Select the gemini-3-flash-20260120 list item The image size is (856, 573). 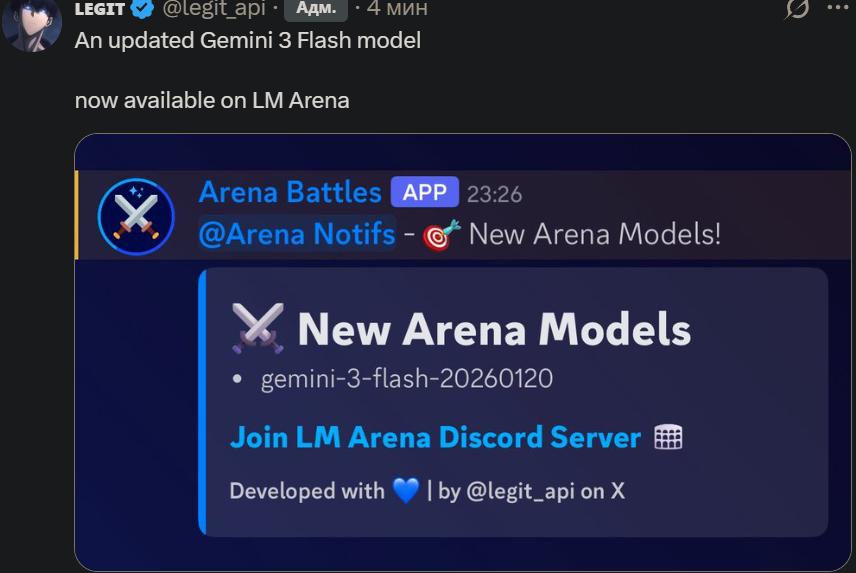pos(407,379)
